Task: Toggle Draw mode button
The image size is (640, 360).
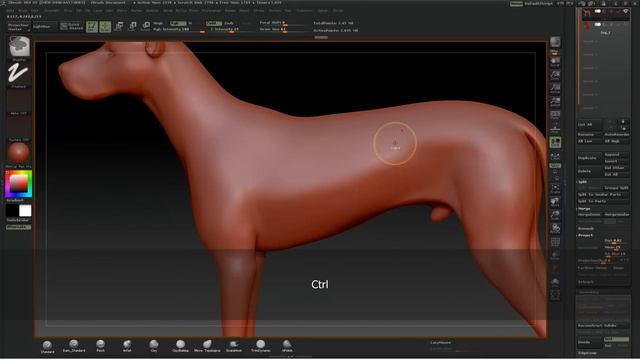Action: 105,27
